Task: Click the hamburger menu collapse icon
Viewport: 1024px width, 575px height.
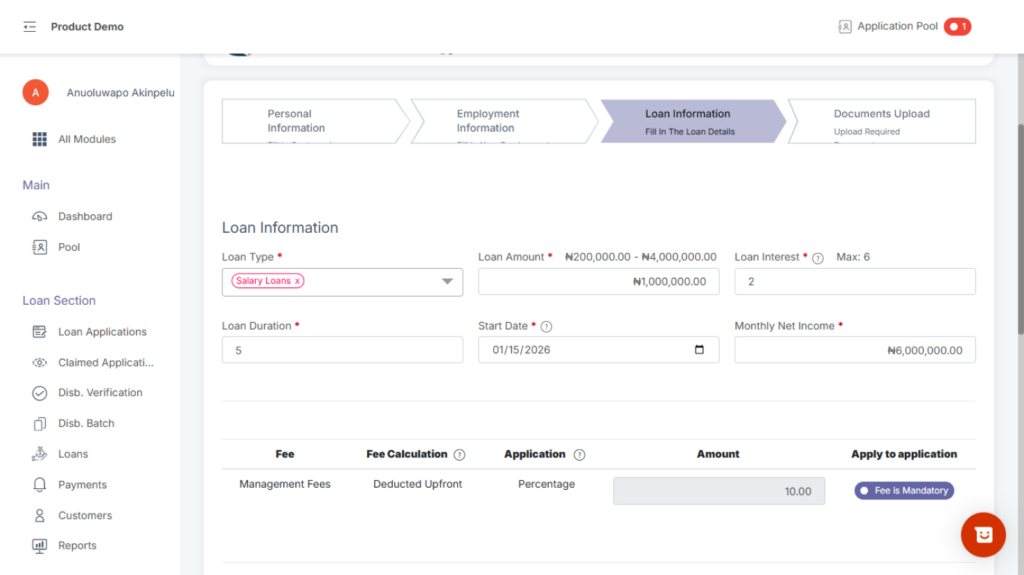Action: click(x=30, y=27)
